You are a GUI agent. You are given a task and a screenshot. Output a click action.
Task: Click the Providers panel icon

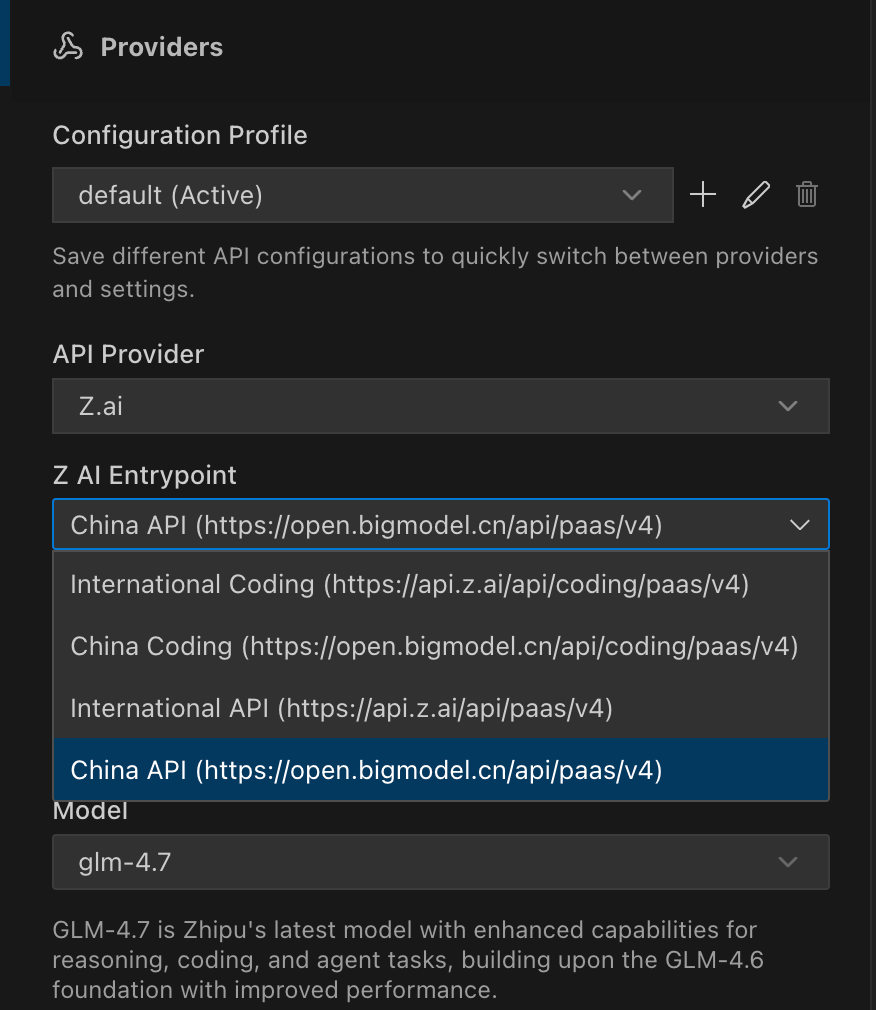(x=67, y=45)
